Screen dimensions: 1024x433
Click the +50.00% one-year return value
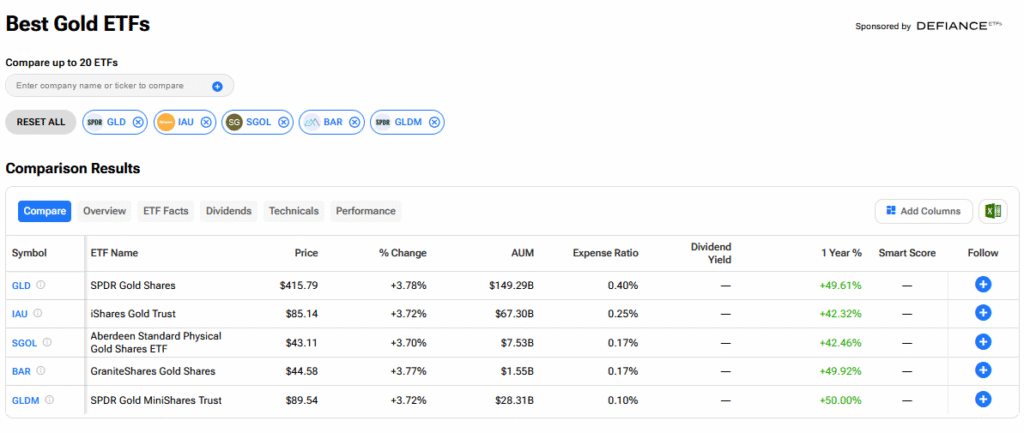[840, 400]
